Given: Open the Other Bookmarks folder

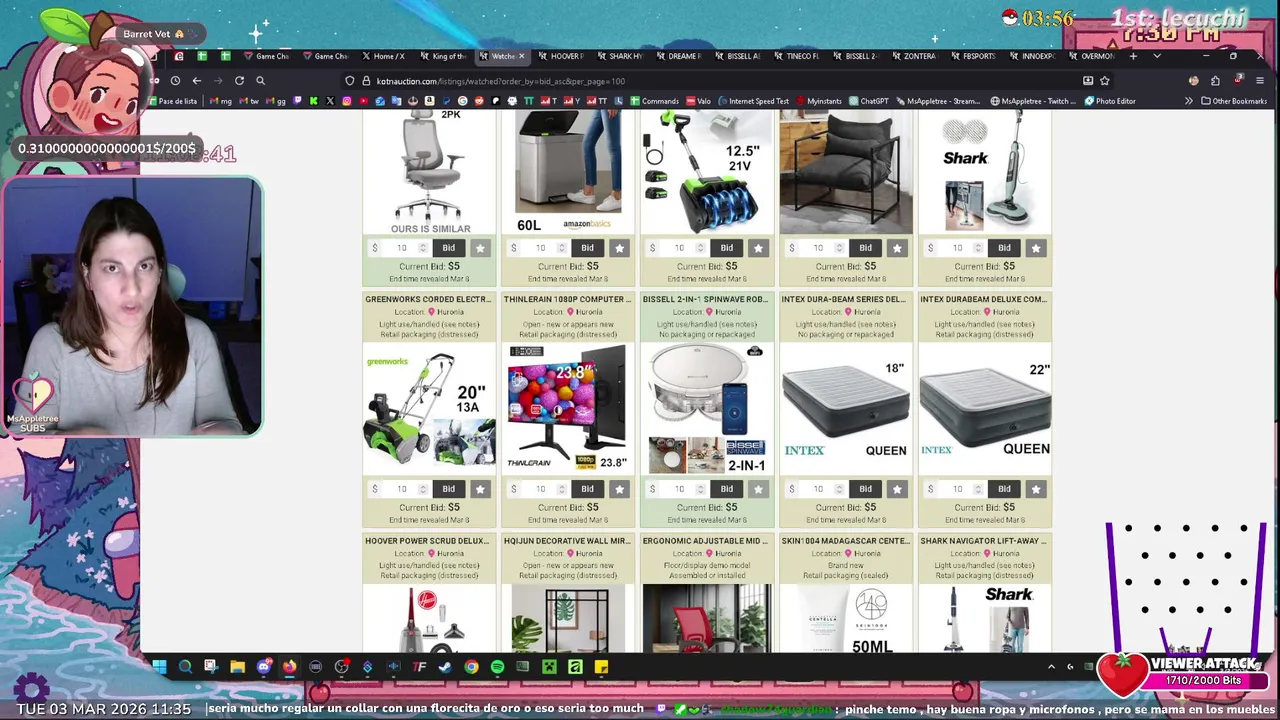Looking at the screenshot, I should 1234,101.
